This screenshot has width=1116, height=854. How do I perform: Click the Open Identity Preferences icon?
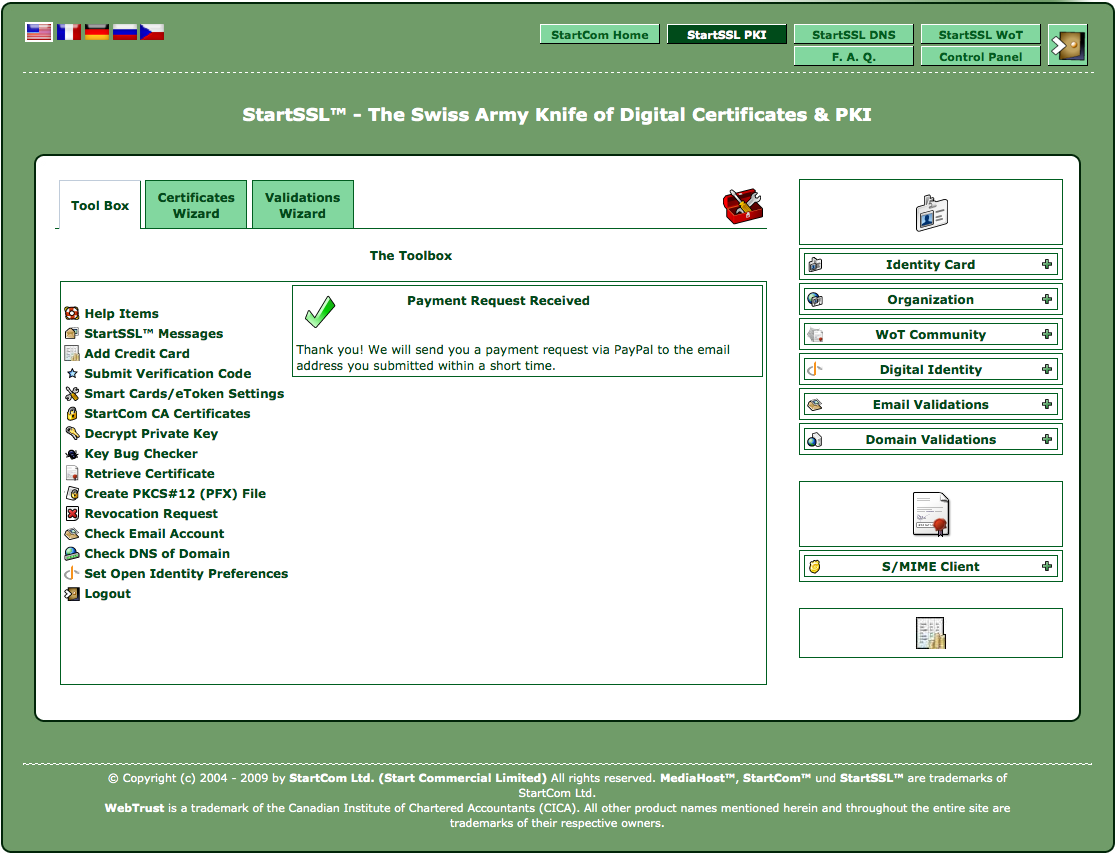click(72, 573)
